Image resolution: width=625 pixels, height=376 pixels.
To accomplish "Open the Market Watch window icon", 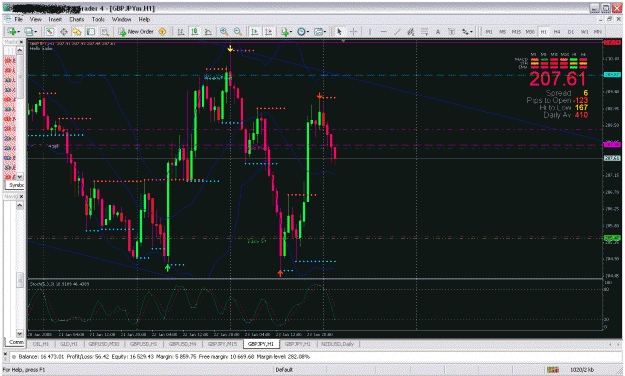I will tap(49, 31).
